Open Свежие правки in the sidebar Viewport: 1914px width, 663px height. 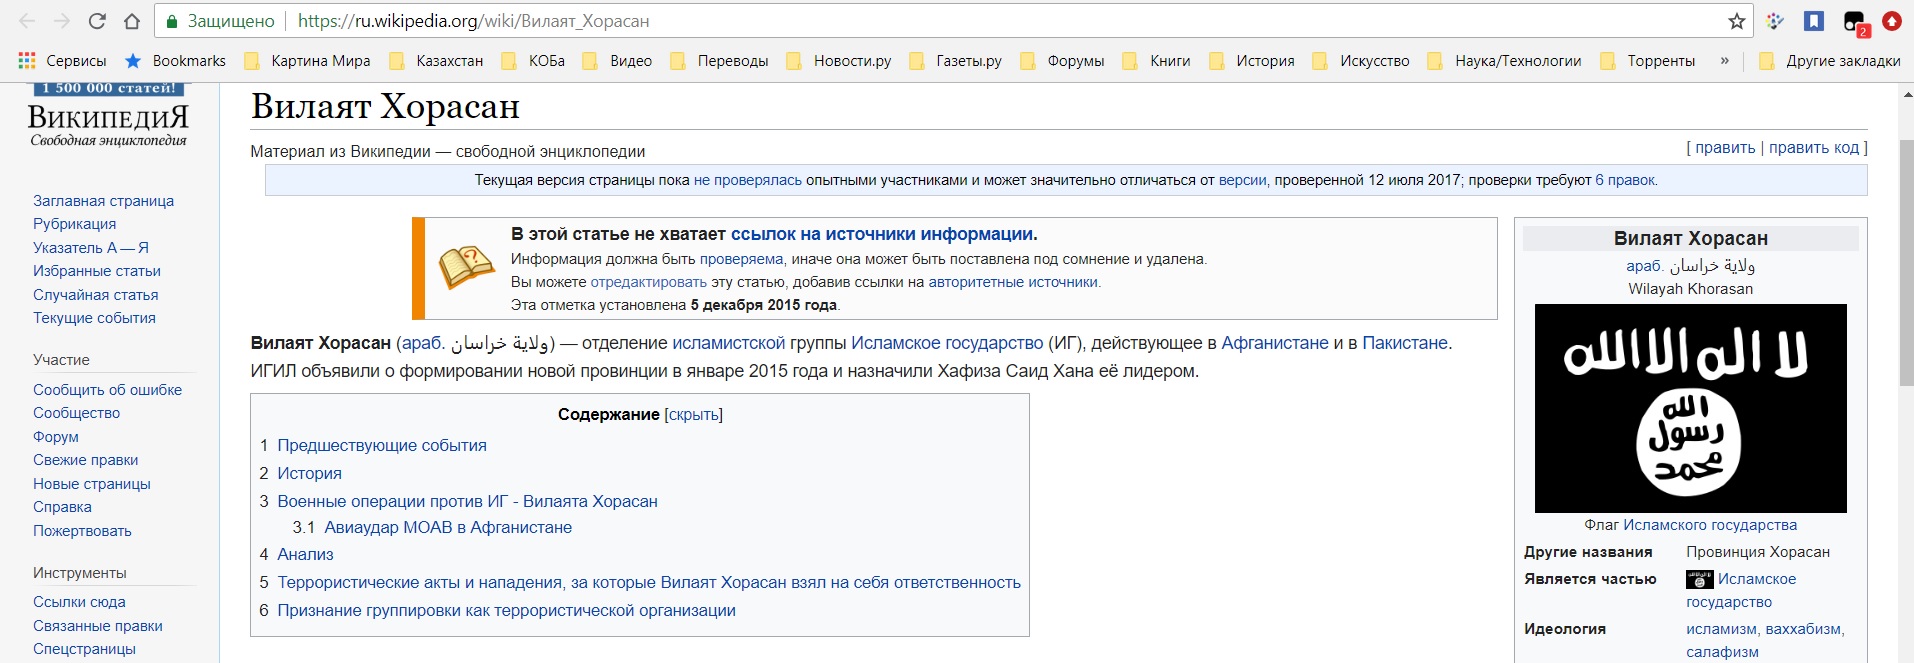click(x=85, y=460)
